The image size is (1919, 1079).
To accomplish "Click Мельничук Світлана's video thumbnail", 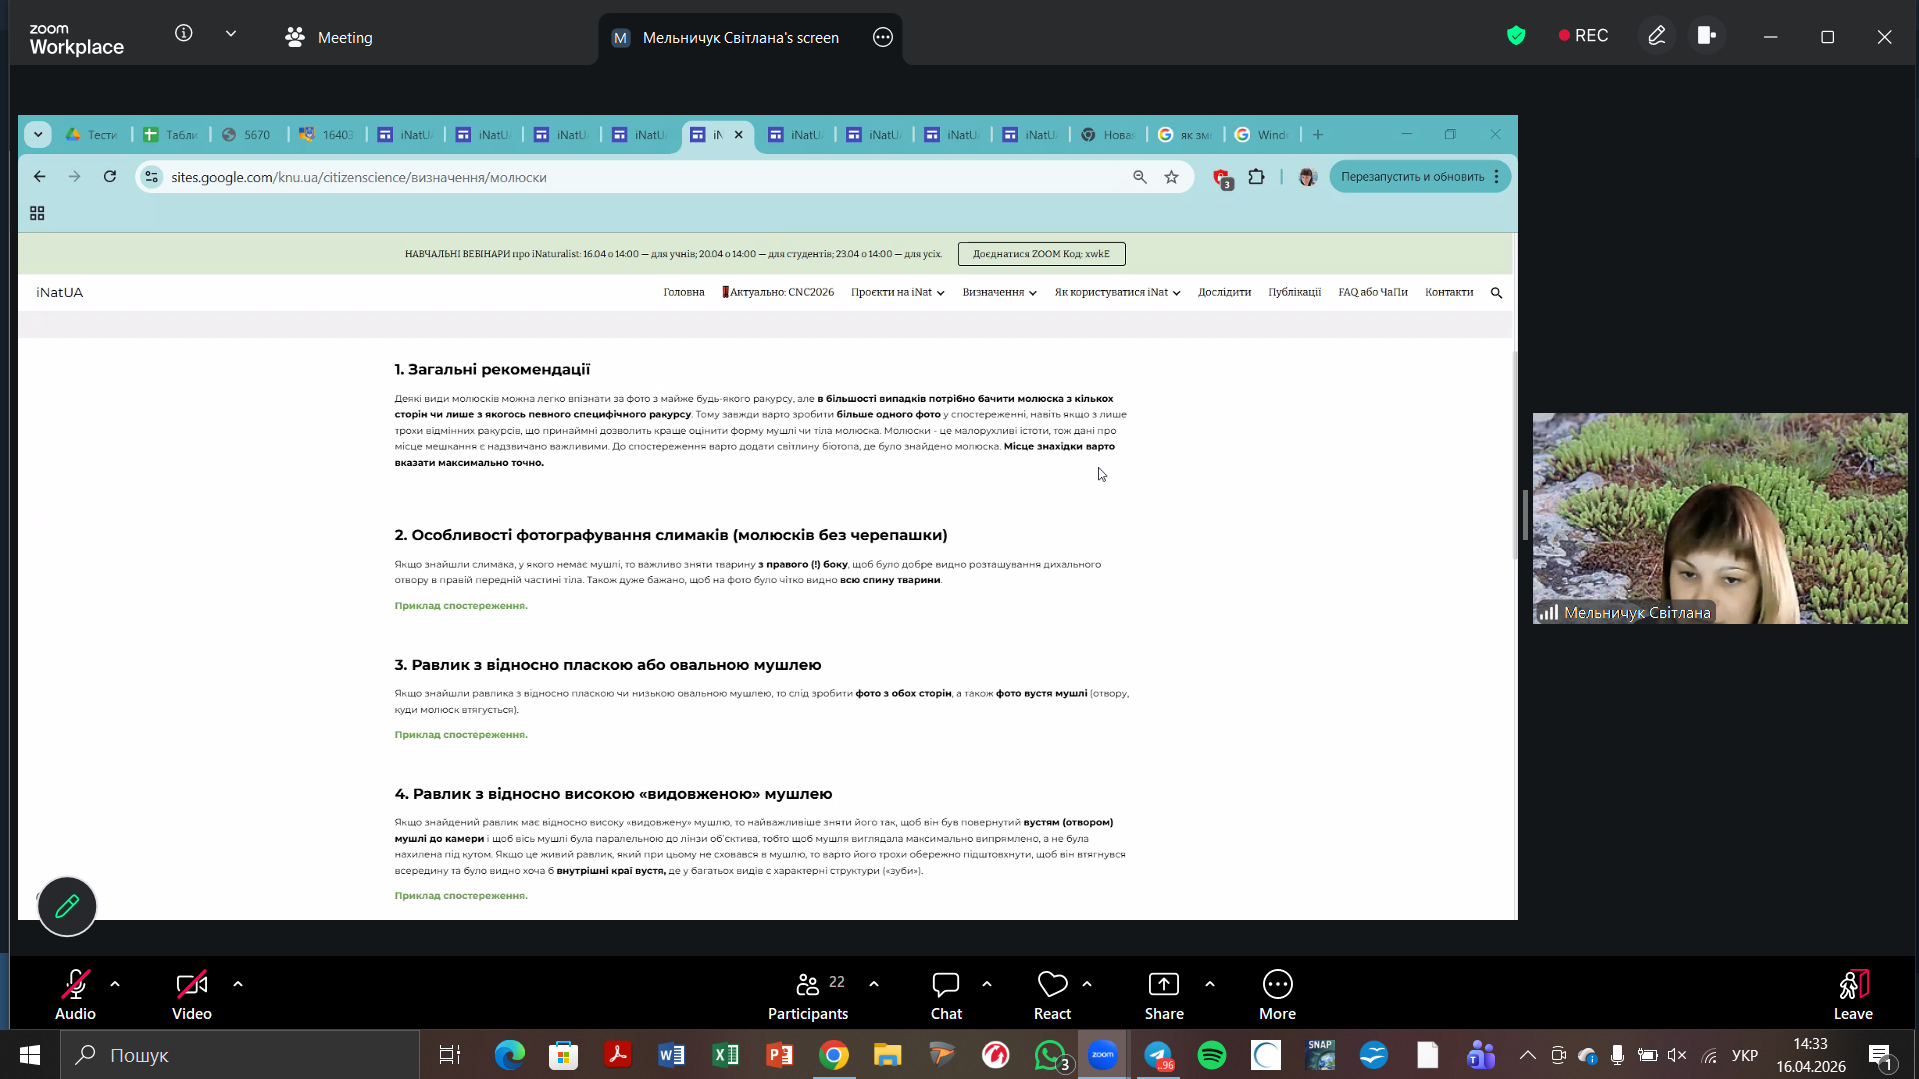I will tap(1719, 518).
